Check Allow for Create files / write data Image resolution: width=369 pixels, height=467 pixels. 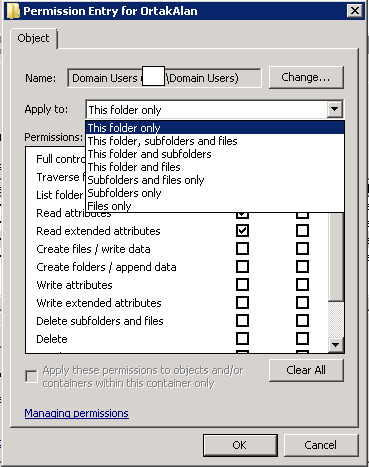point(242,249)
